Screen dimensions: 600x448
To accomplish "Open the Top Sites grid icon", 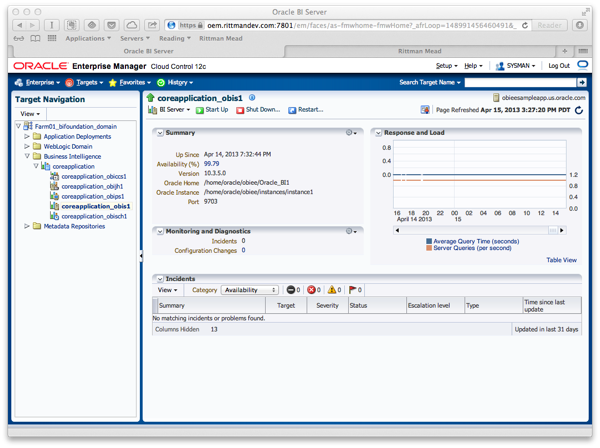I will pyautogui.click(x=52, y=38).
